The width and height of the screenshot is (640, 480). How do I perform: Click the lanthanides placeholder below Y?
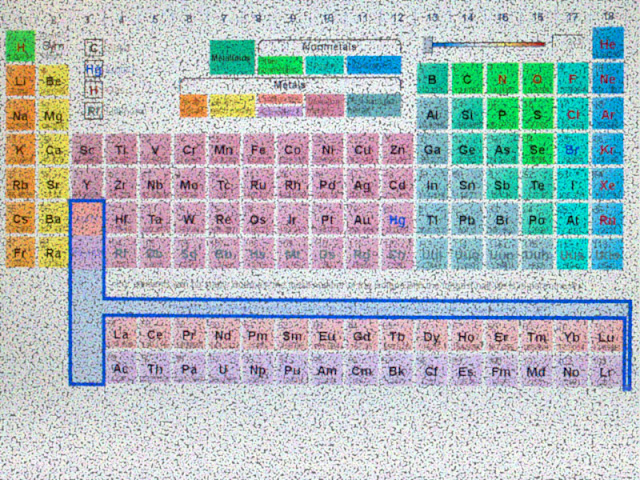click(87, 219)
